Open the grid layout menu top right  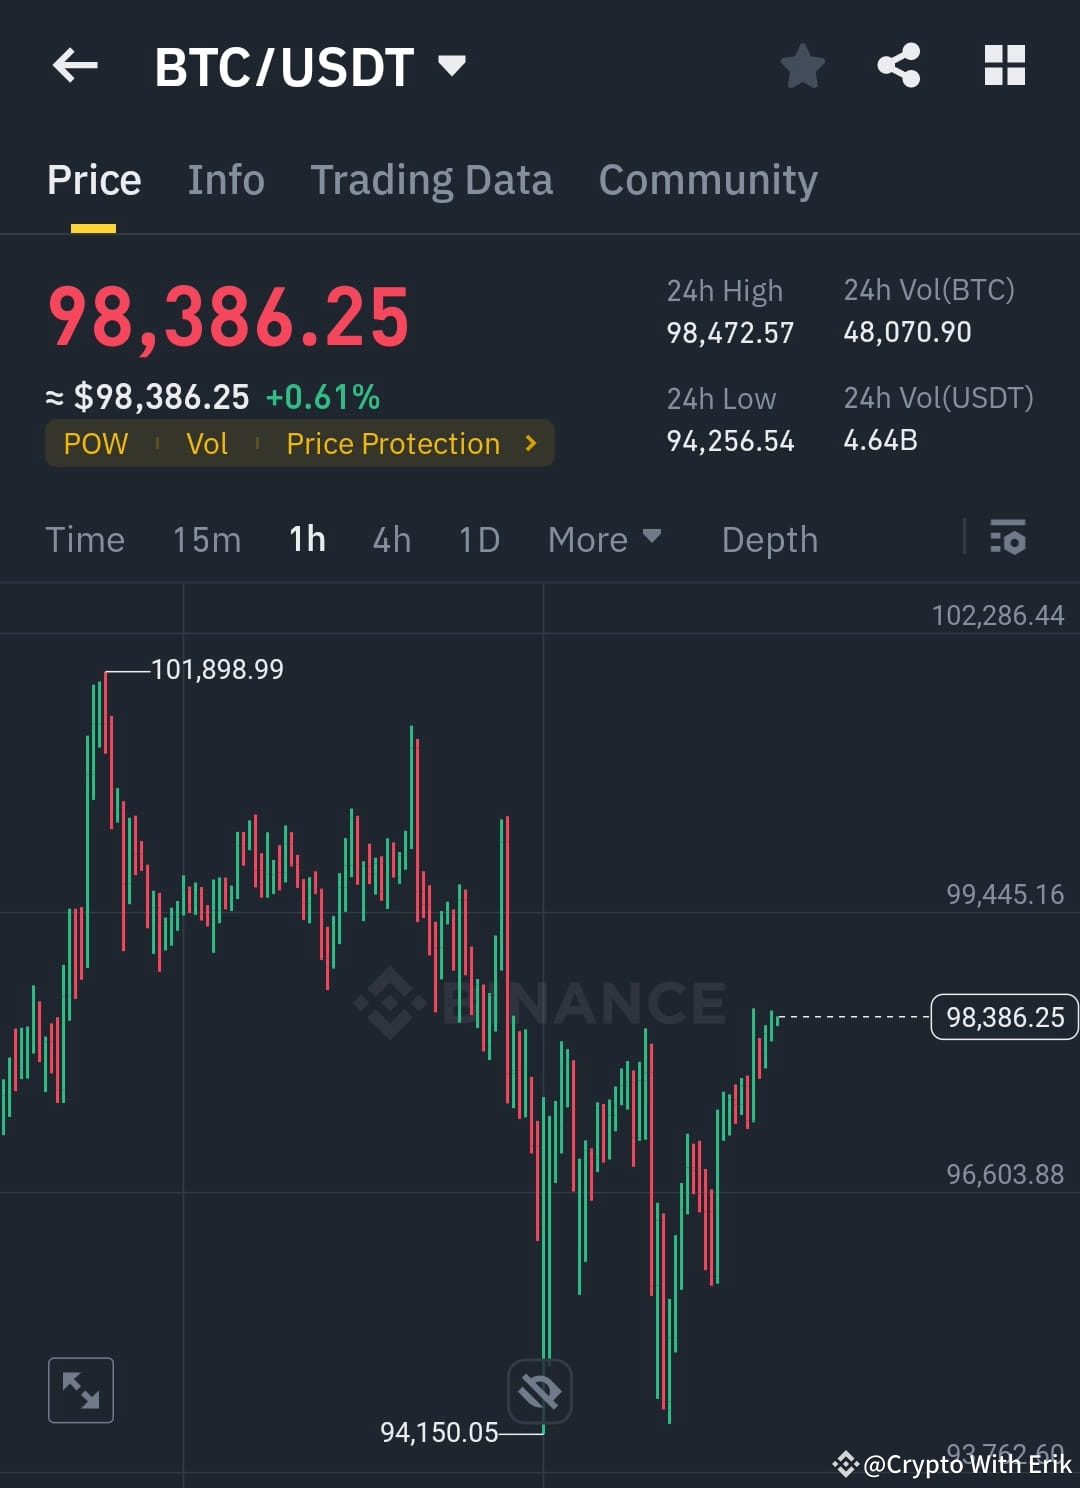click(x=1004, y=65)
